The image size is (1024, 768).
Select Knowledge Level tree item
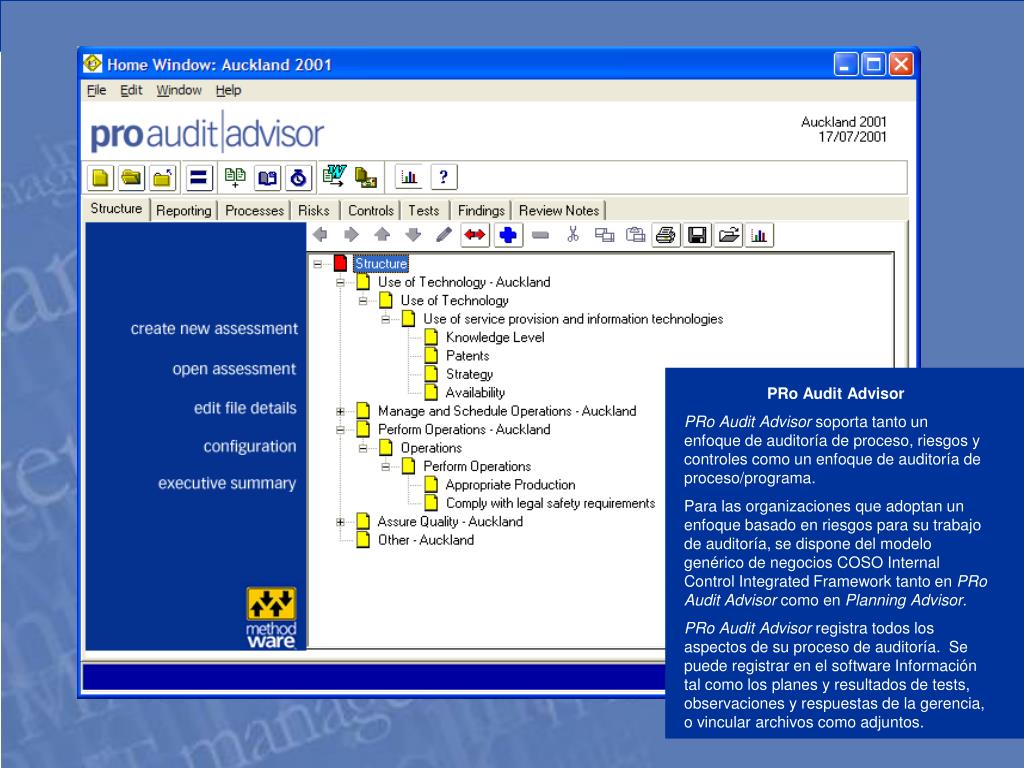[x=495, y=338]
